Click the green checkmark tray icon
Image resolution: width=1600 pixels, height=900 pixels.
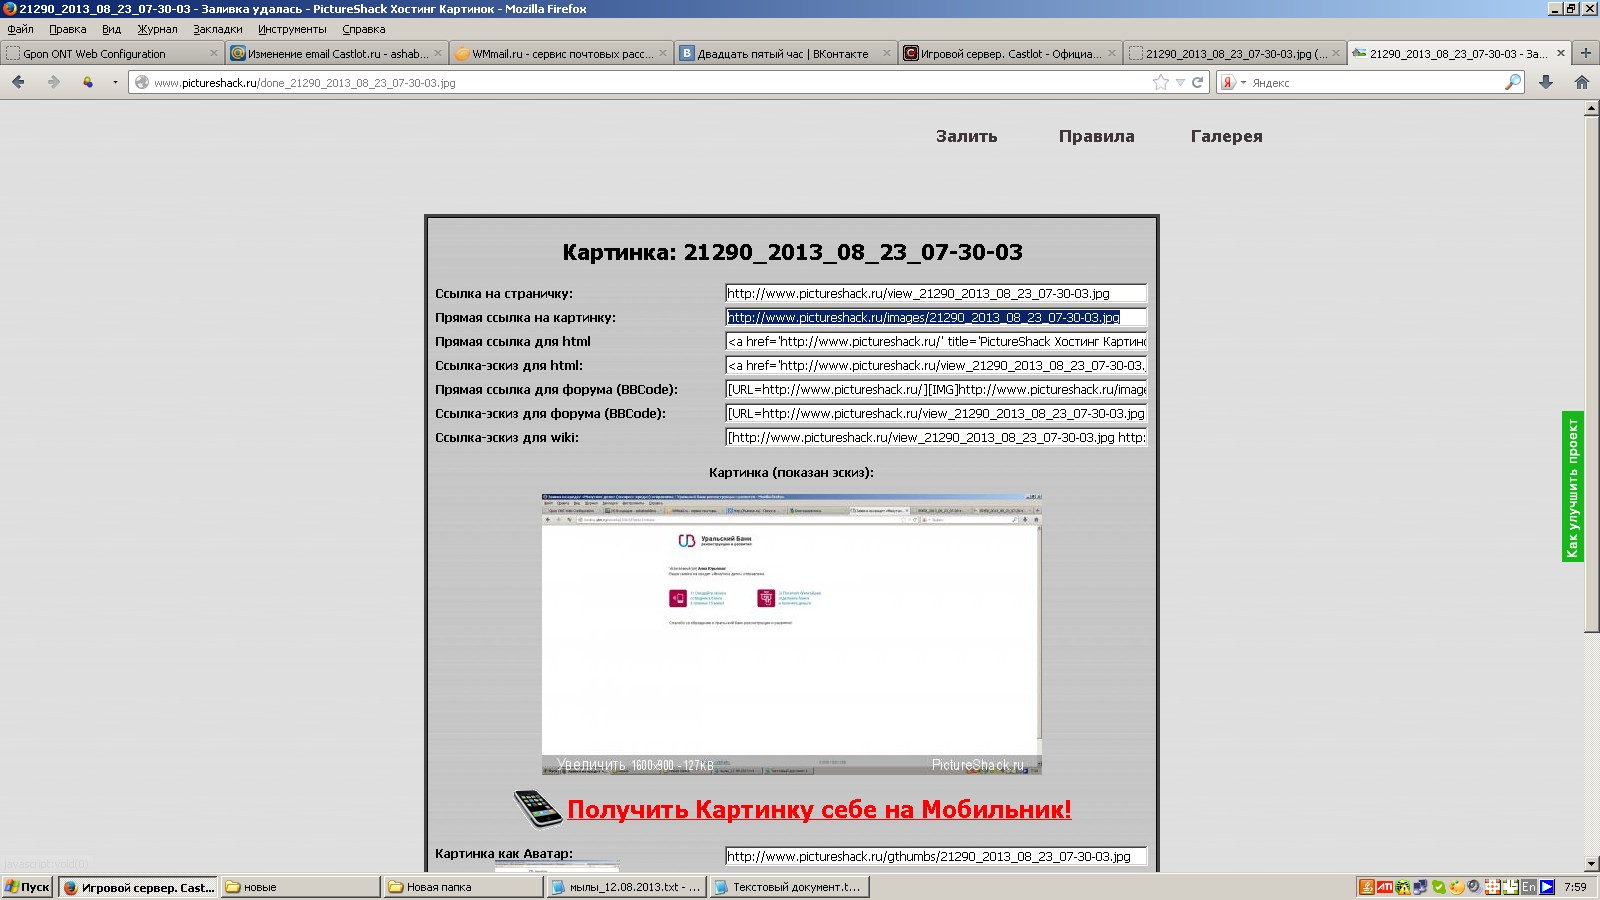click(1438, 886)
